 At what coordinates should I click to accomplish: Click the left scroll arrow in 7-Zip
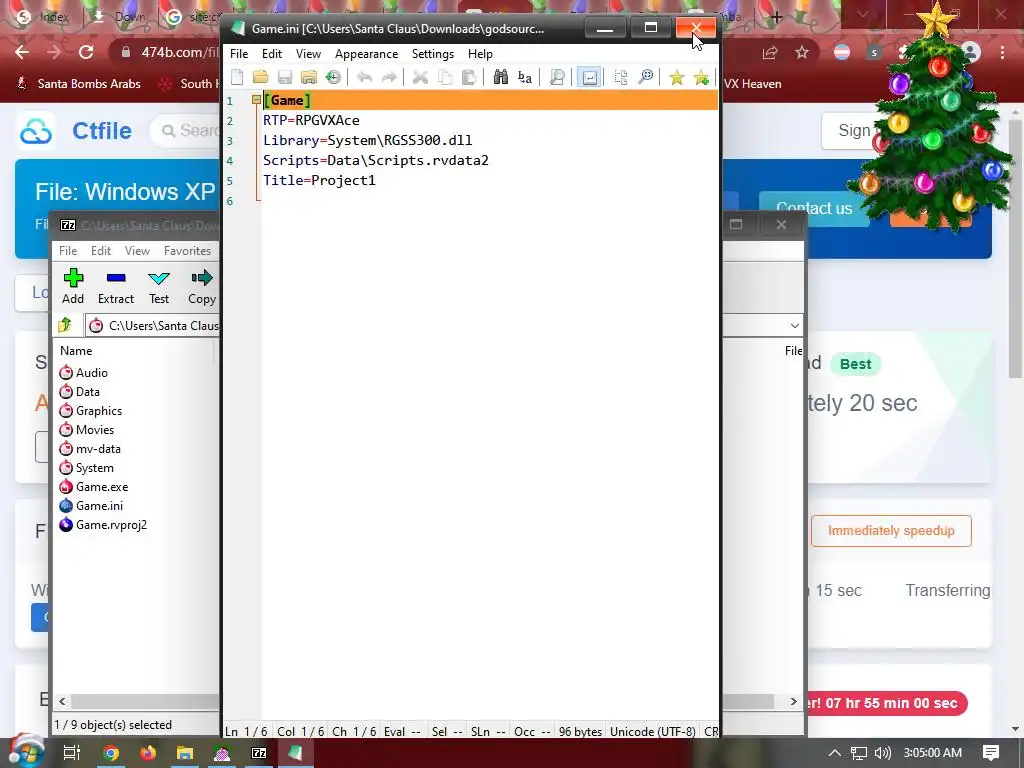[62, 701]
